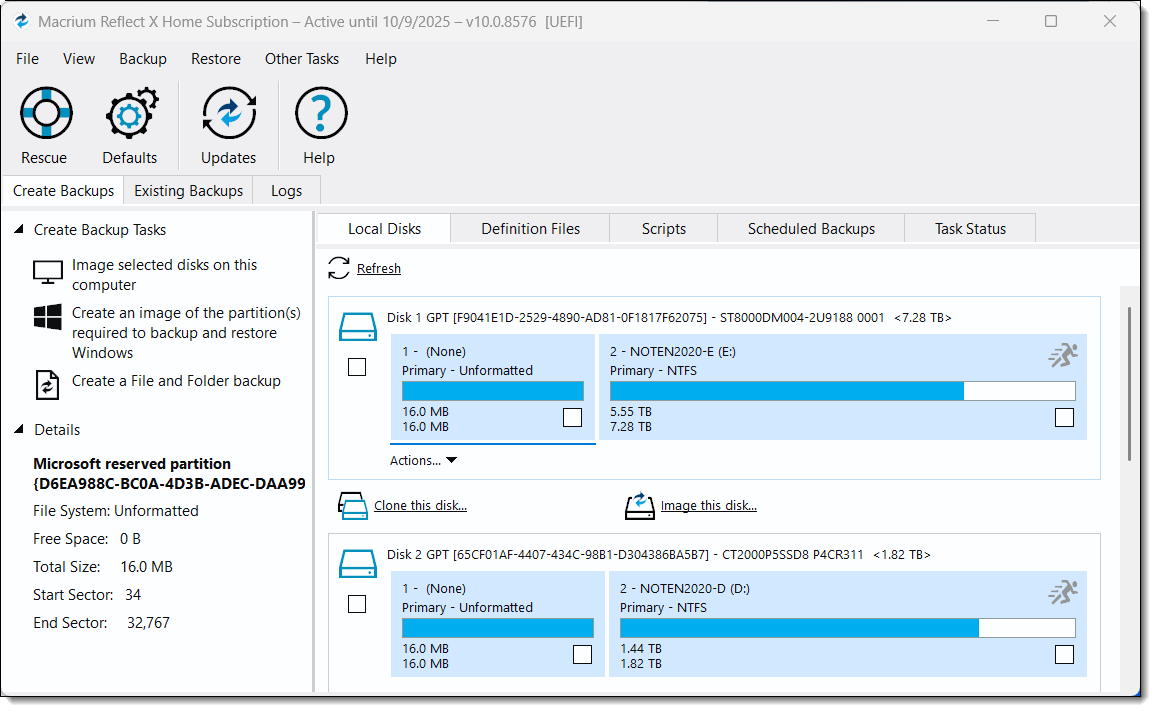This screenshot has width=1156, height=712.
Task: Open the Defaults gears icon
Action: pyautogui.click(x=130, y=113)
